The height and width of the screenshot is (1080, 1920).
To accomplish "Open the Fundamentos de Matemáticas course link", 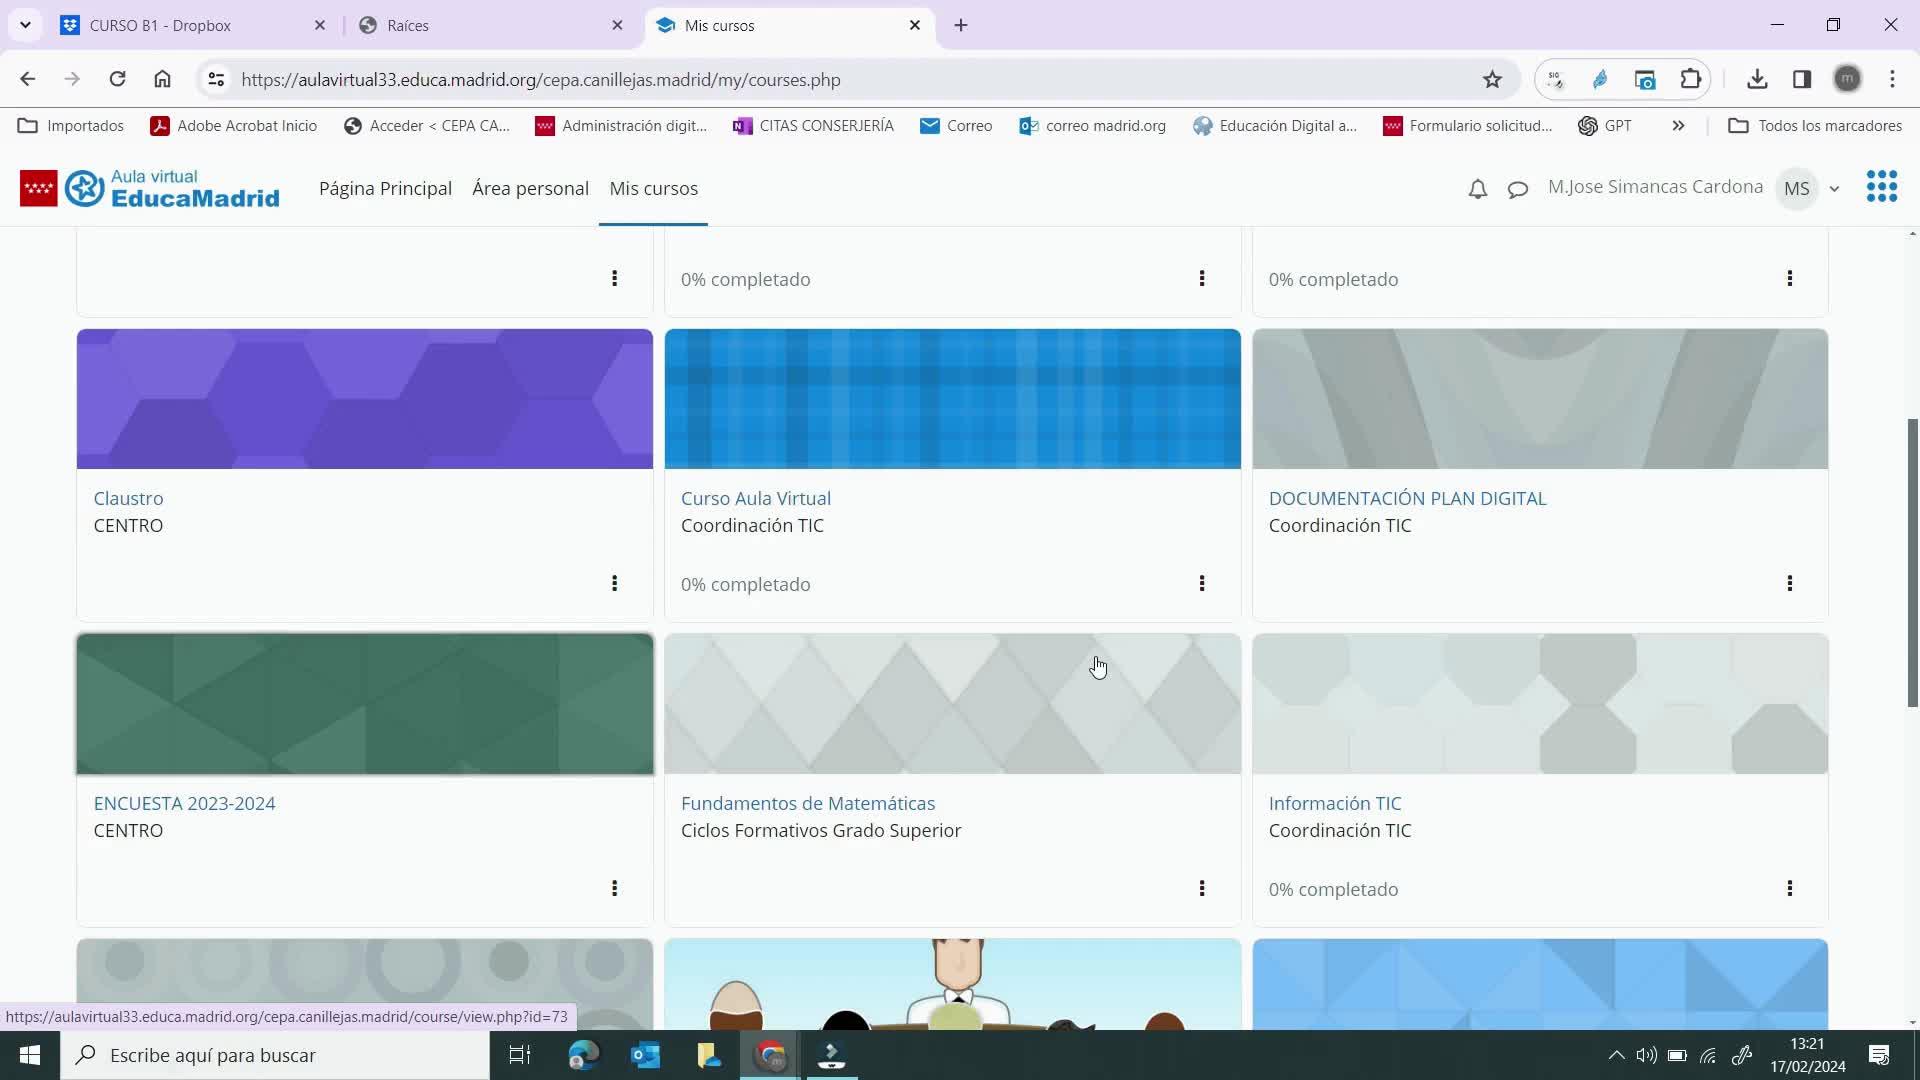I will click(x=807, y=803).
